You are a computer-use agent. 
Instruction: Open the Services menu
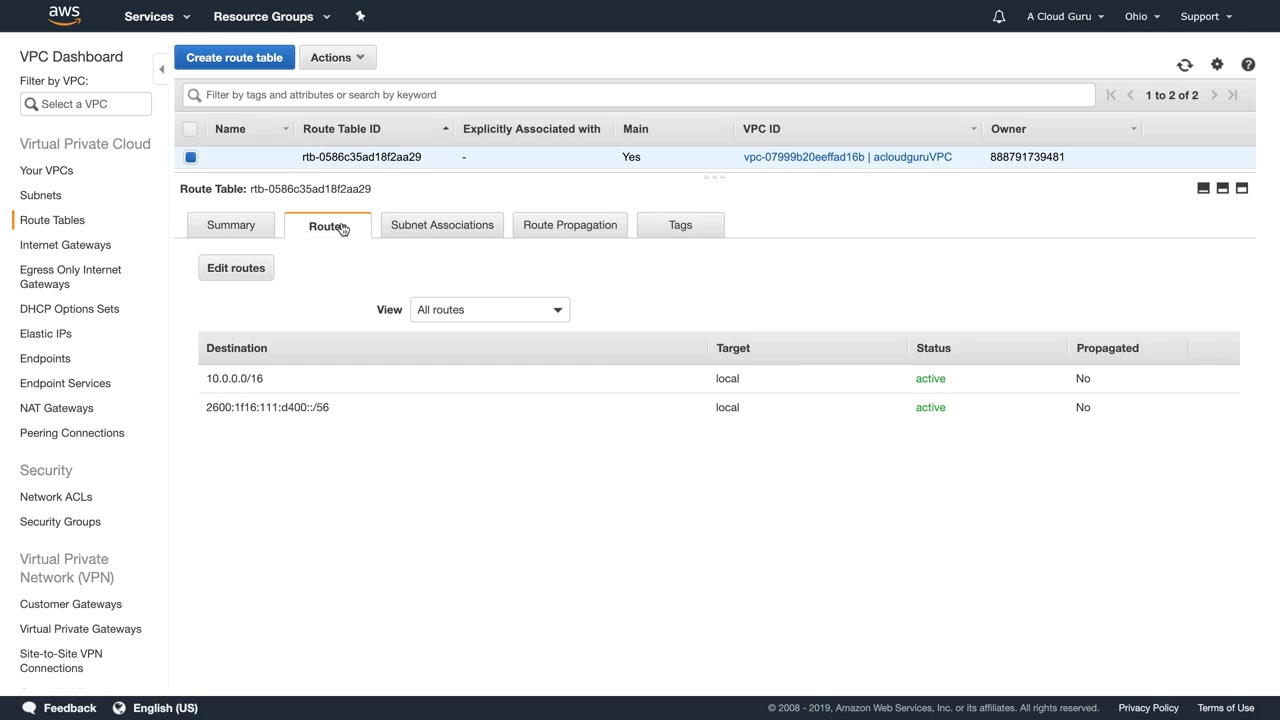(x=156, y=16)
